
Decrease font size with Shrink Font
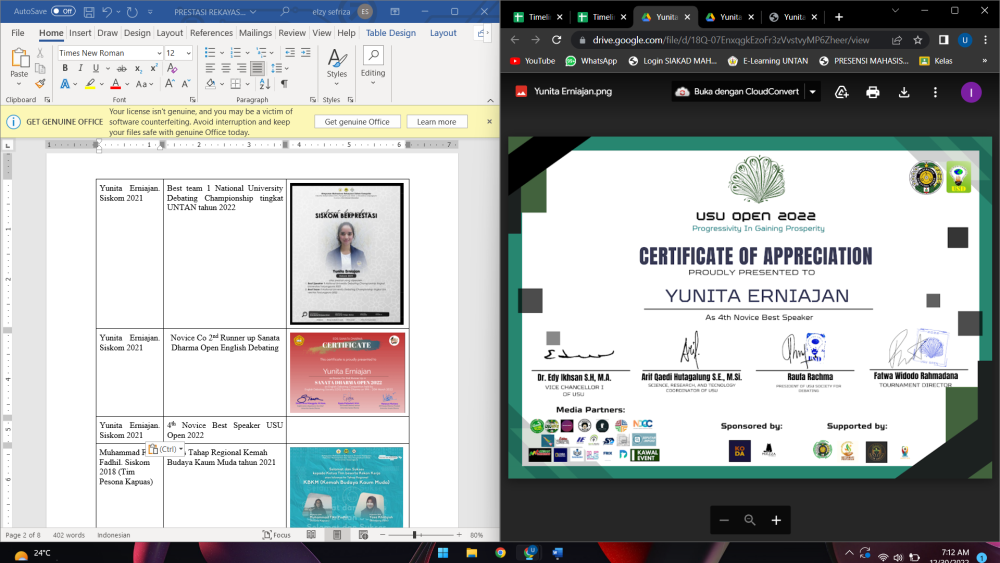(186, 84)
